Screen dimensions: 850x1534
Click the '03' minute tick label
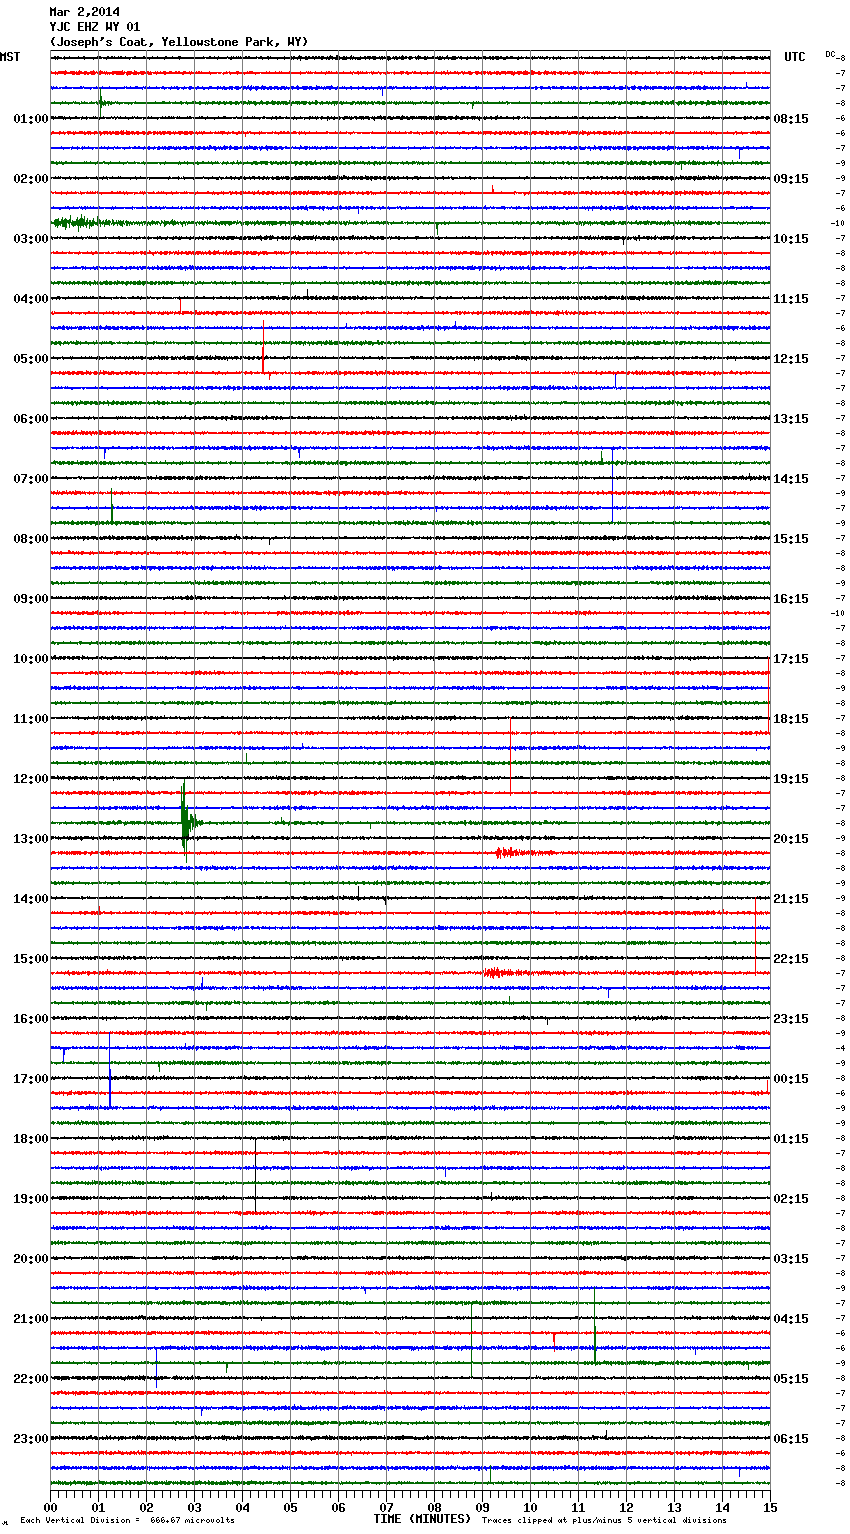(x=195, y=1507)
